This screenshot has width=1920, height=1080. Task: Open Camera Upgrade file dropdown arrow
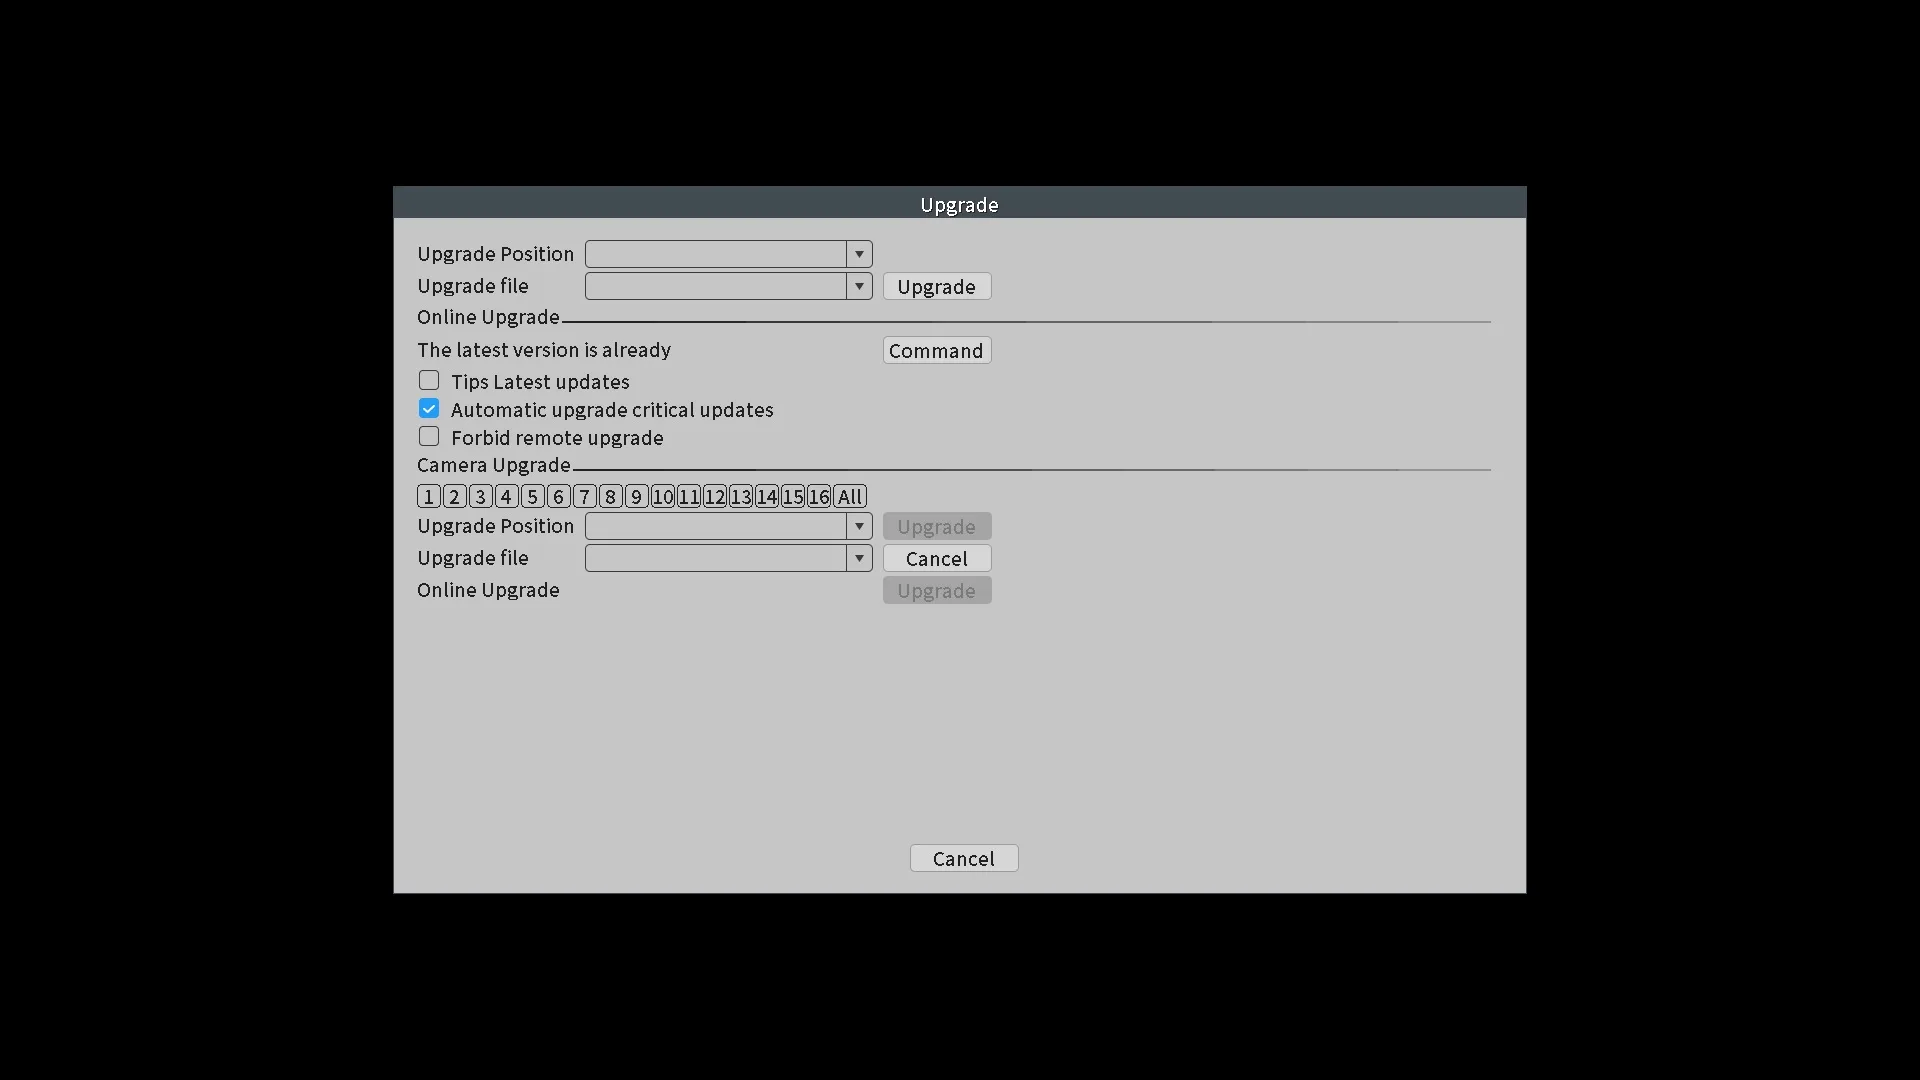pos(859,558)
